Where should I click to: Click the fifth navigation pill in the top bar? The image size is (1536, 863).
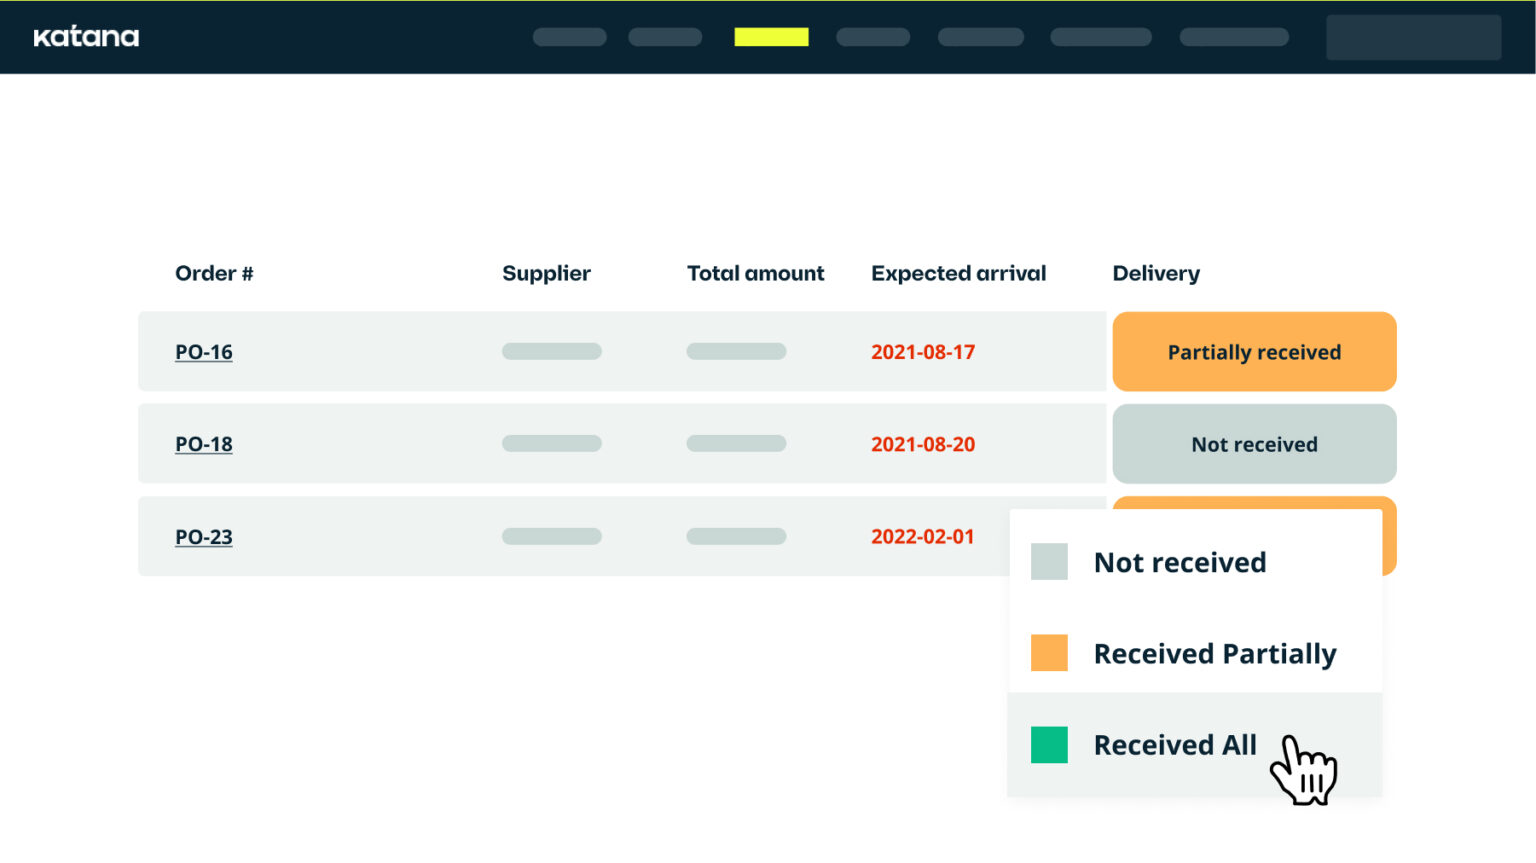[980, 36]
